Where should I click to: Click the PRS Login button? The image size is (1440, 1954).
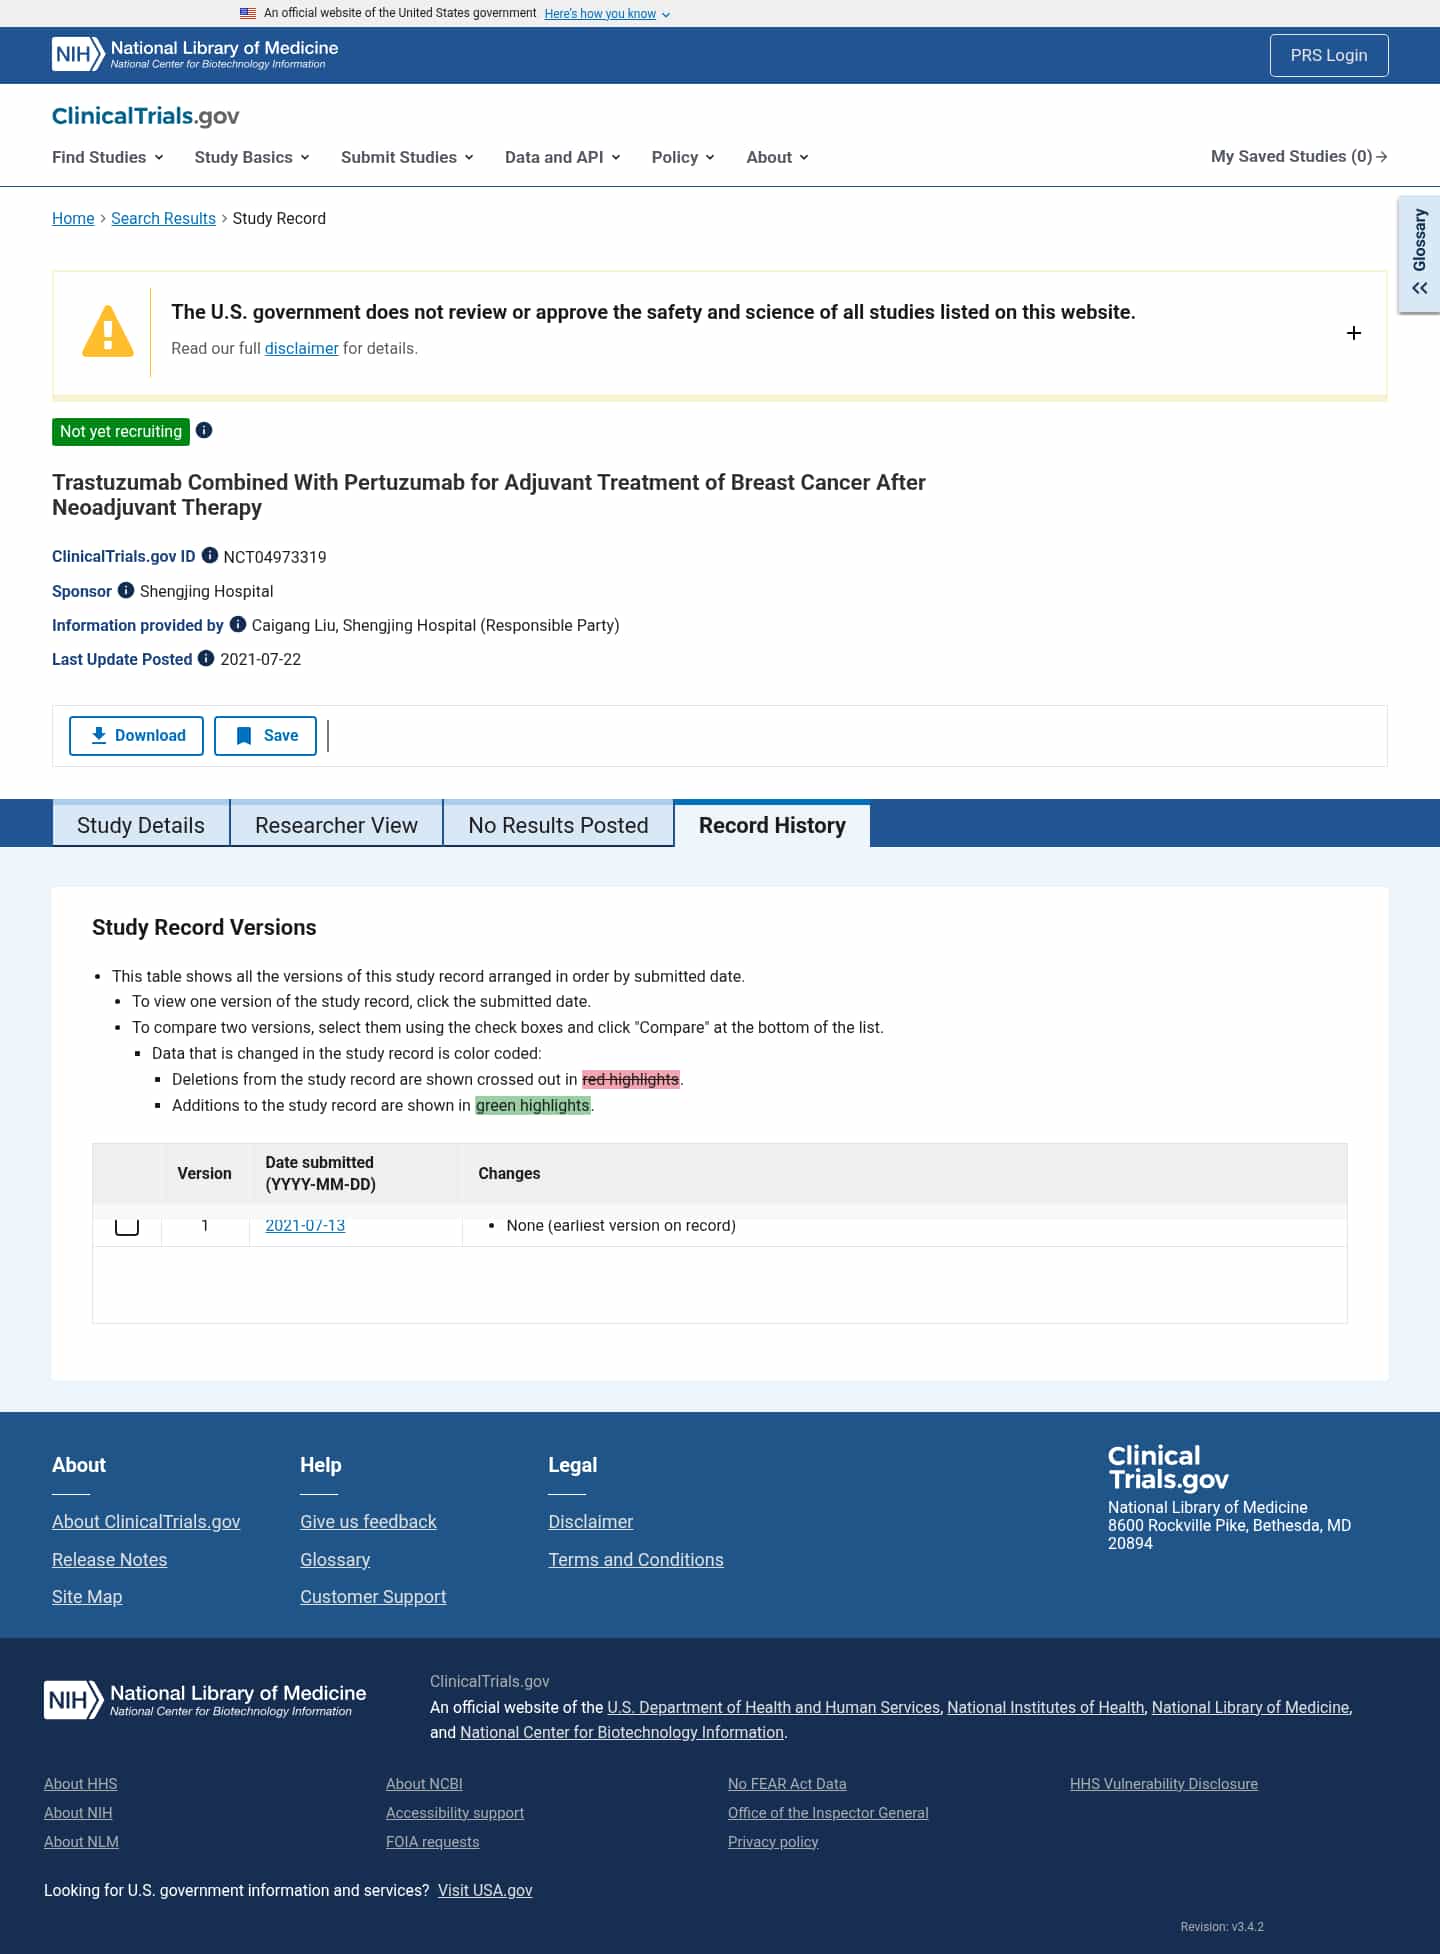tap(1329, 55)
